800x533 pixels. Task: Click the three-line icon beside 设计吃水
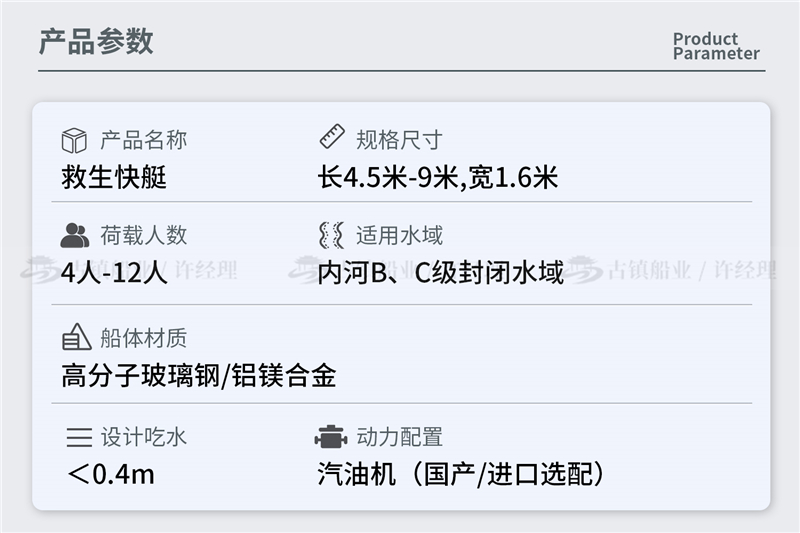coord(79,438)
